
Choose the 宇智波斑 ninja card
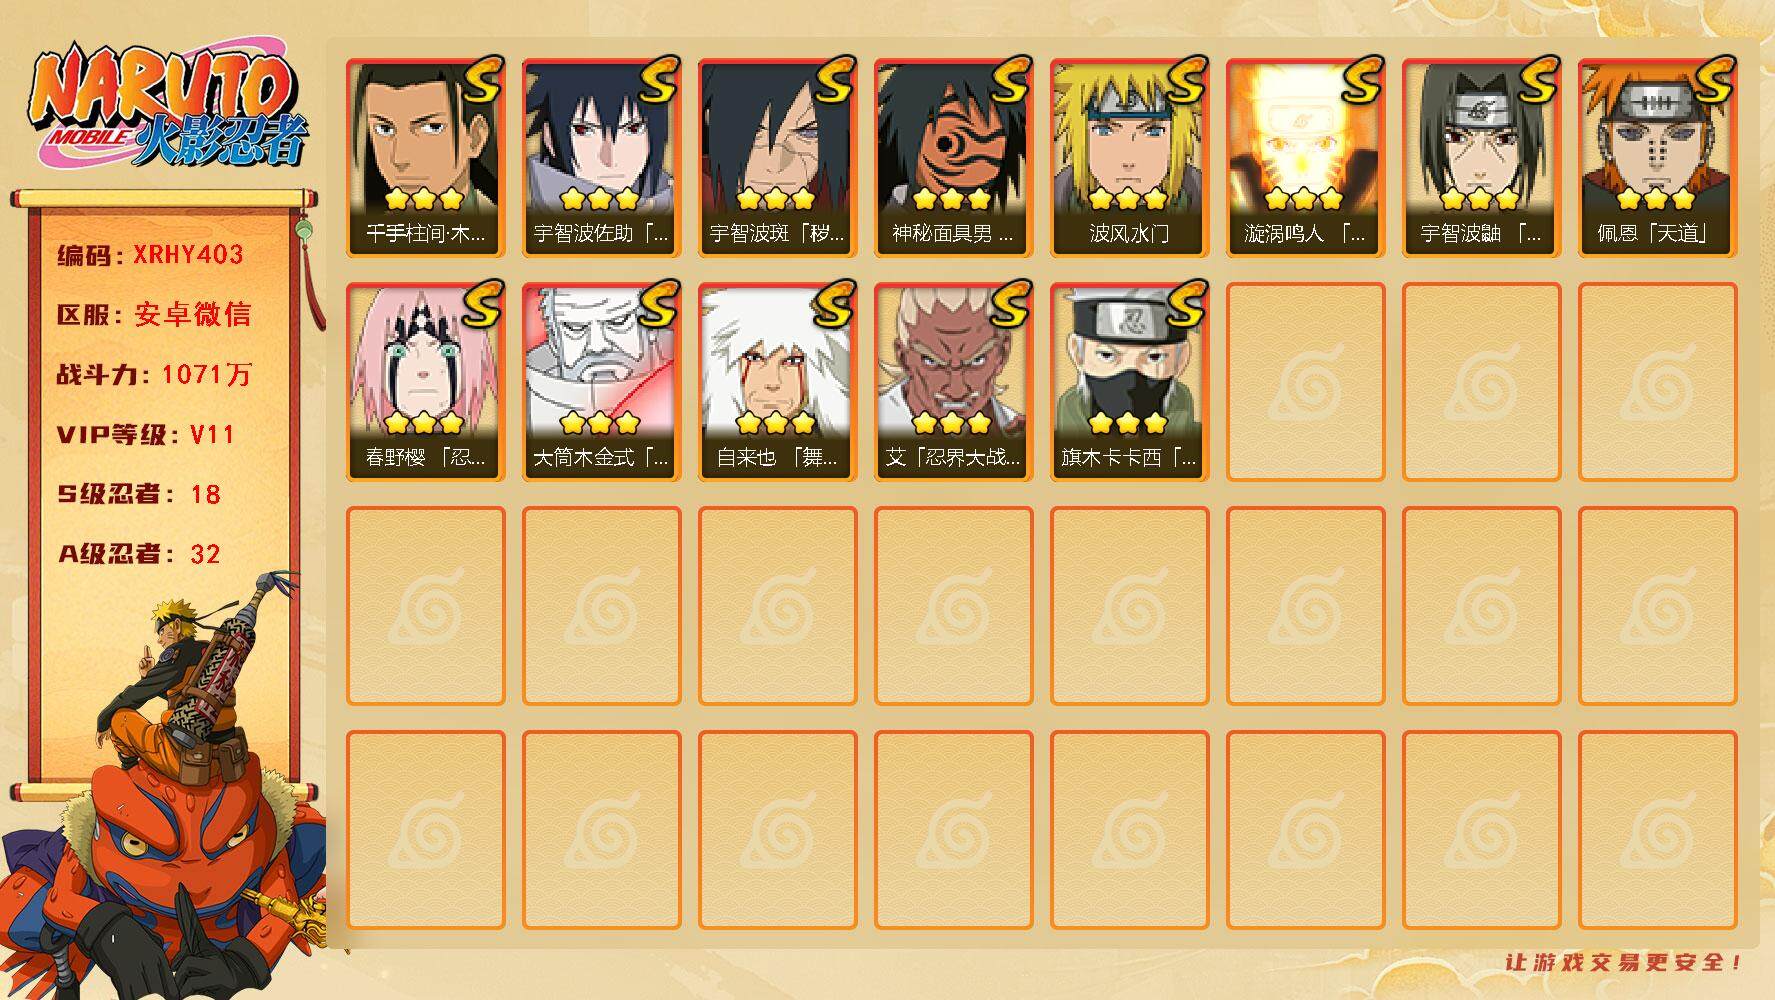point(777,158)
